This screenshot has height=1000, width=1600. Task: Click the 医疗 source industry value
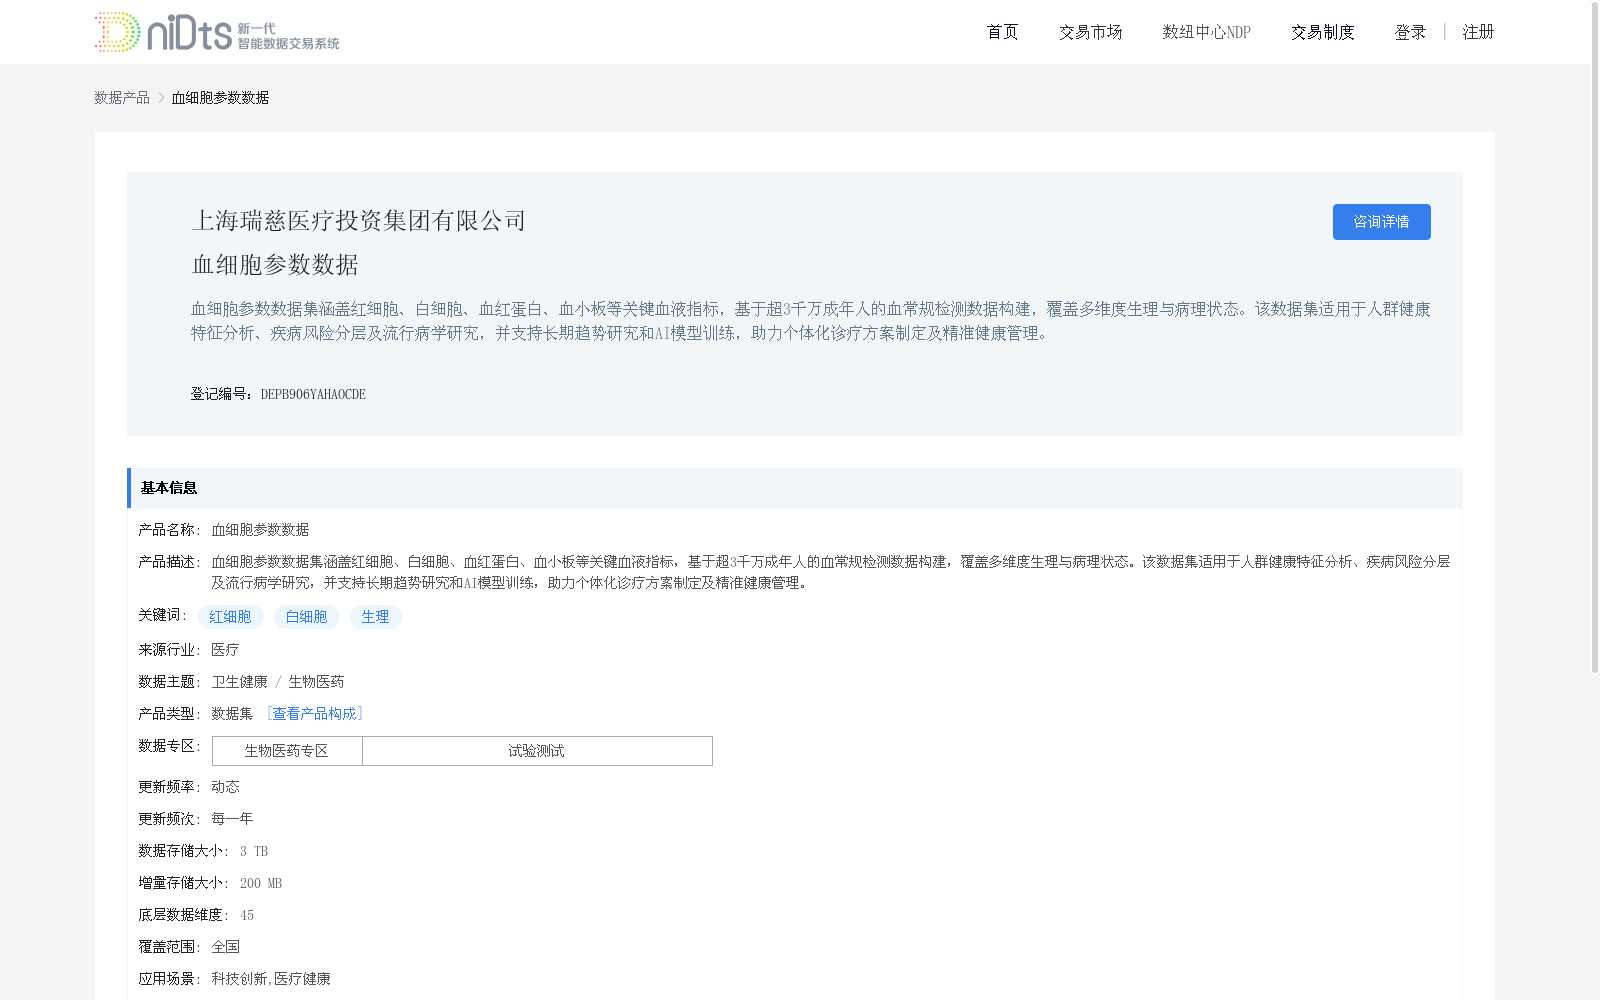[225, 650]
